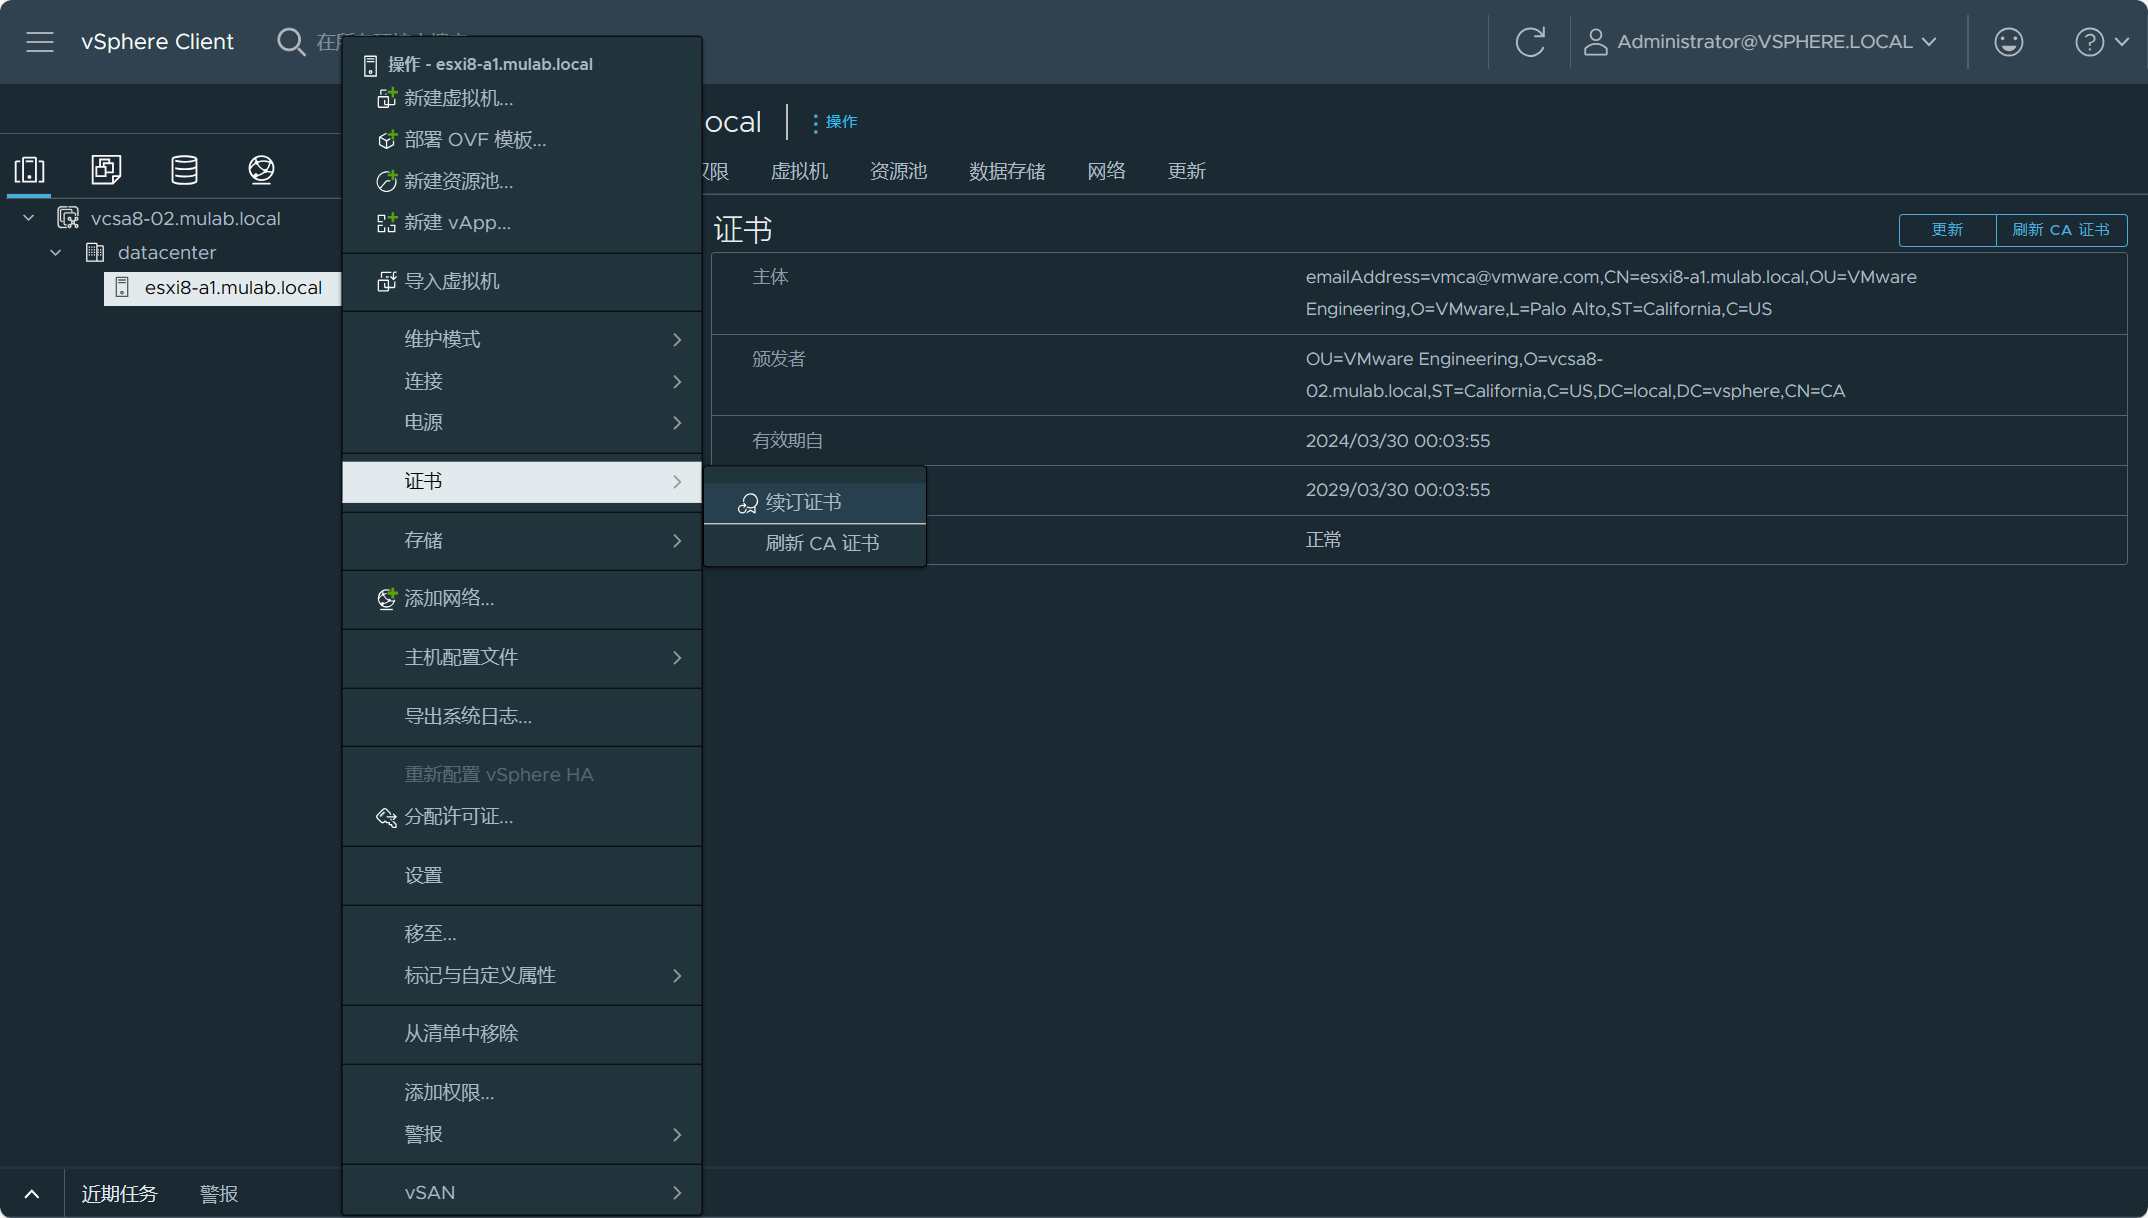
Task: Open the 操作 actions dropdown in header
Action: (x=835, y=122)
